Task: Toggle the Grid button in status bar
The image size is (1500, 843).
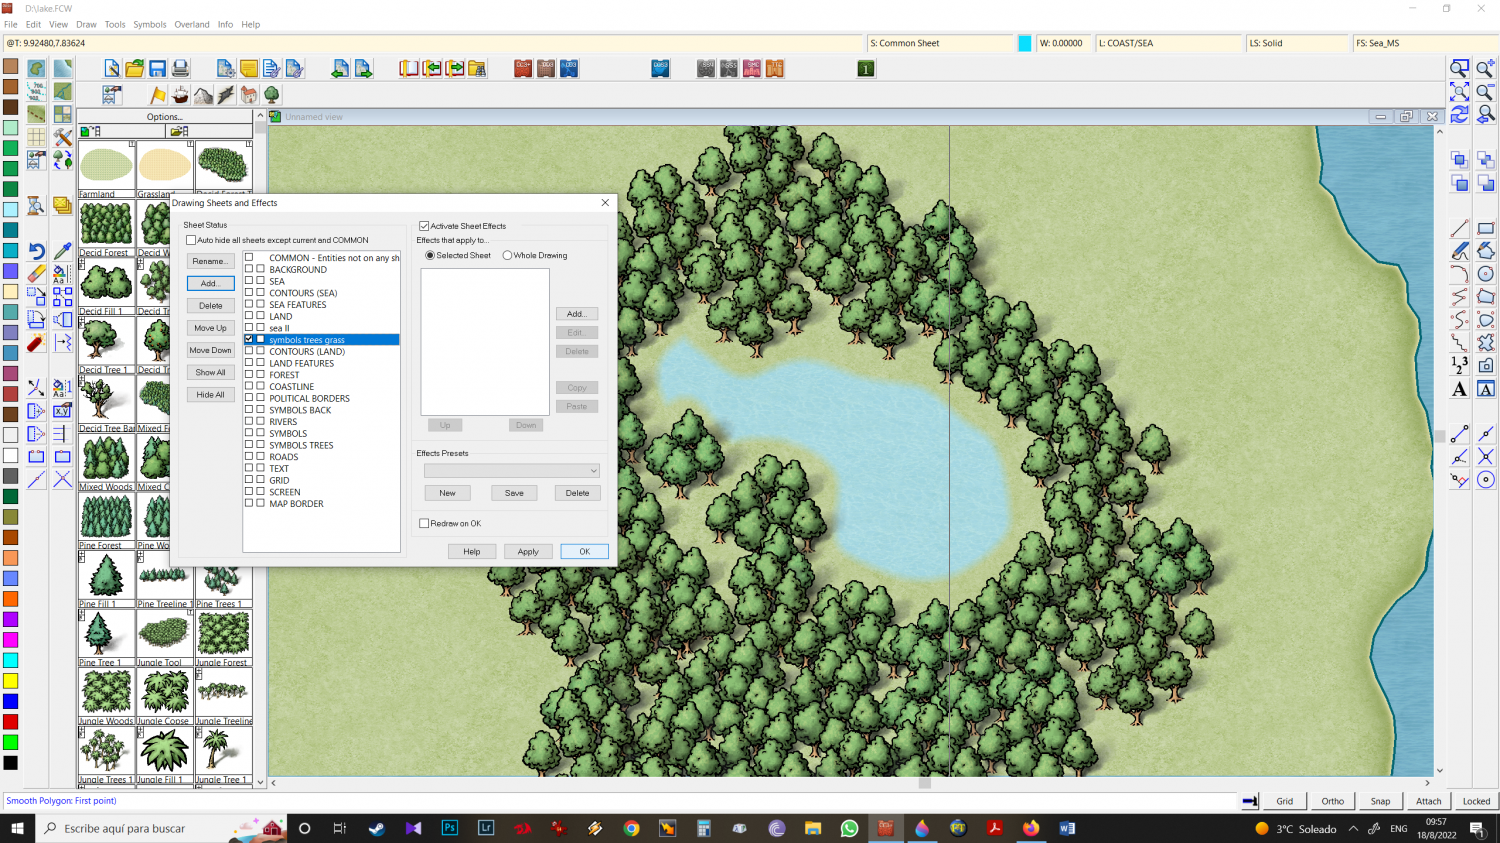Action: [x=1284, y=801]
